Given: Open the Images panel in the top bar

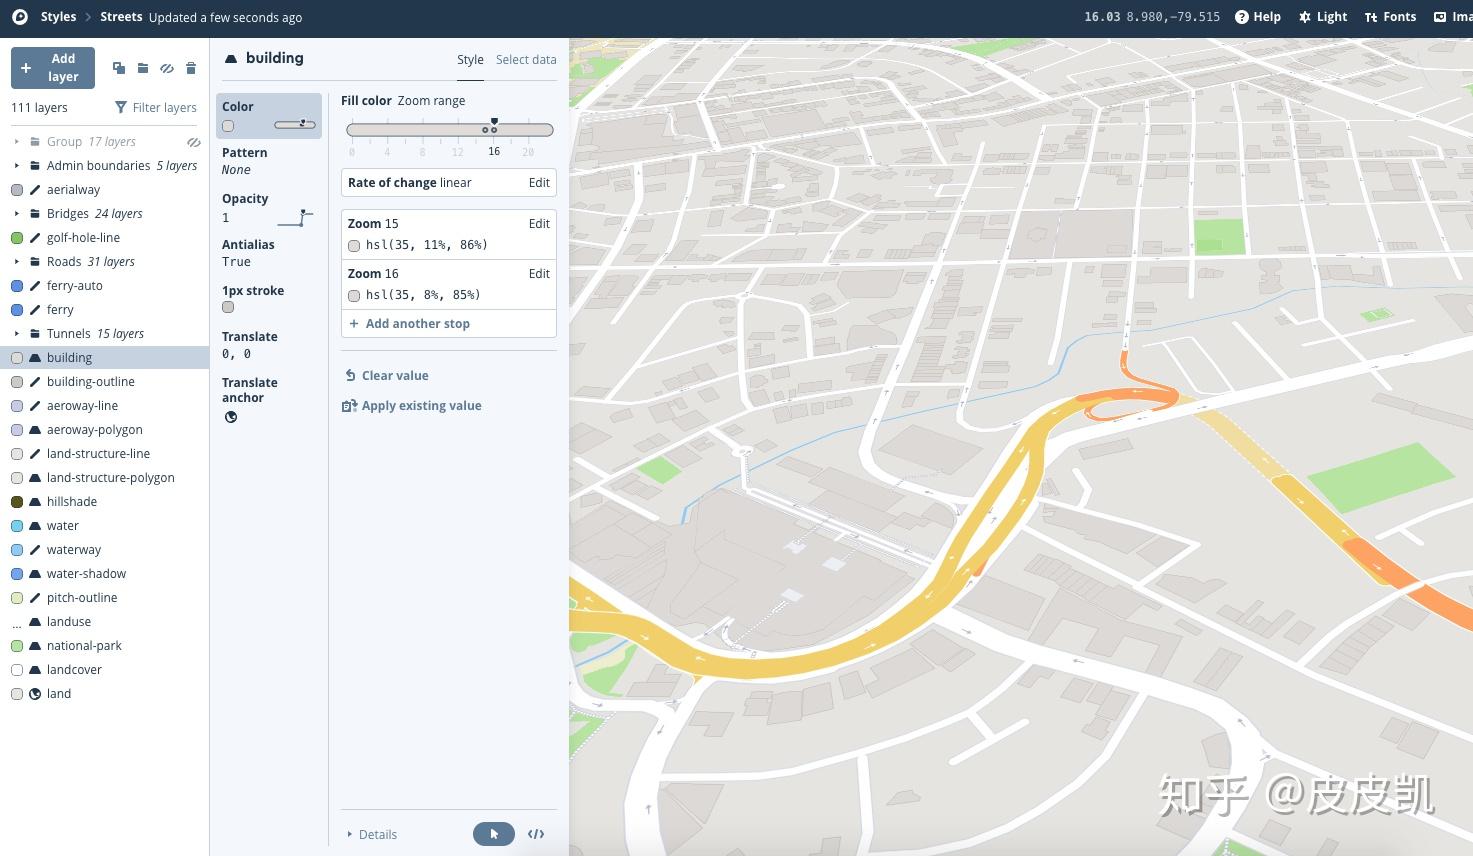Looking at the screenshot, I should click(1452, 16).
